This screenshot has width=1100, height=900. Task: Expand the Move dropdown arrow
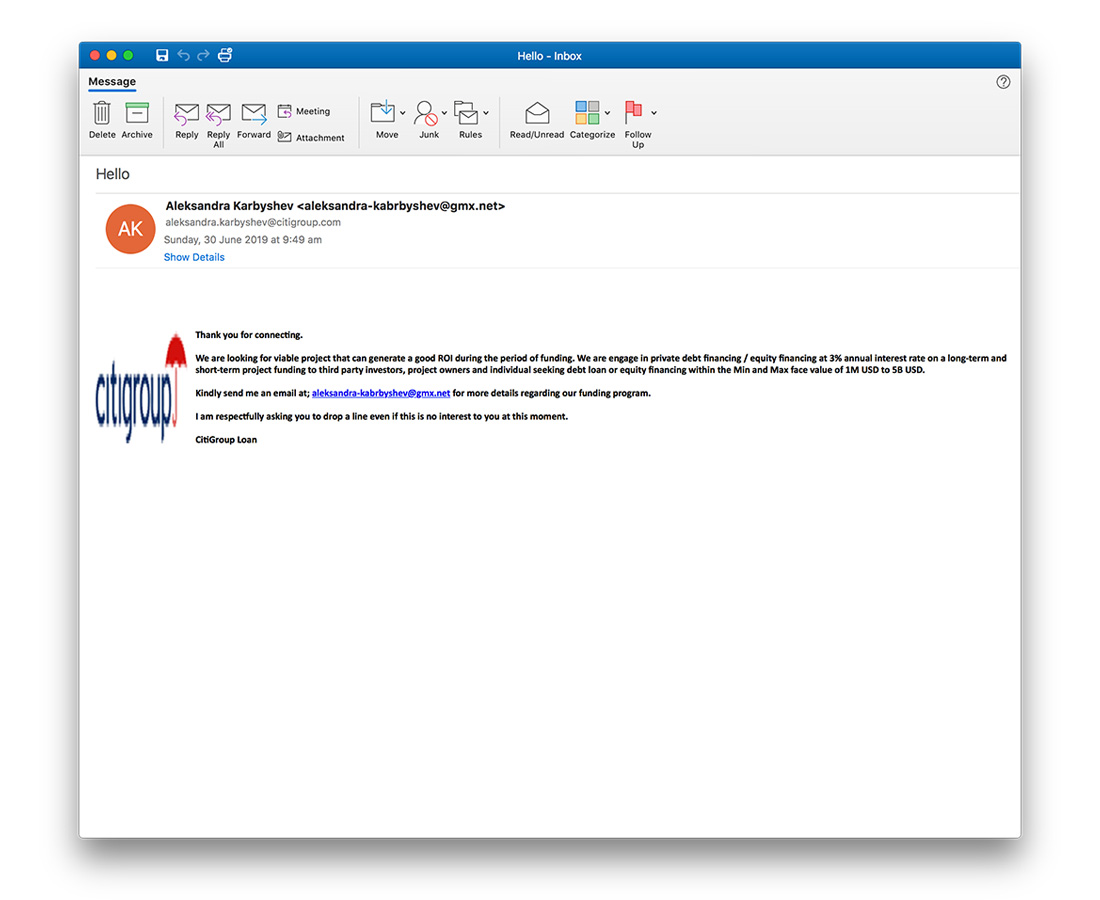click(403, 113)
